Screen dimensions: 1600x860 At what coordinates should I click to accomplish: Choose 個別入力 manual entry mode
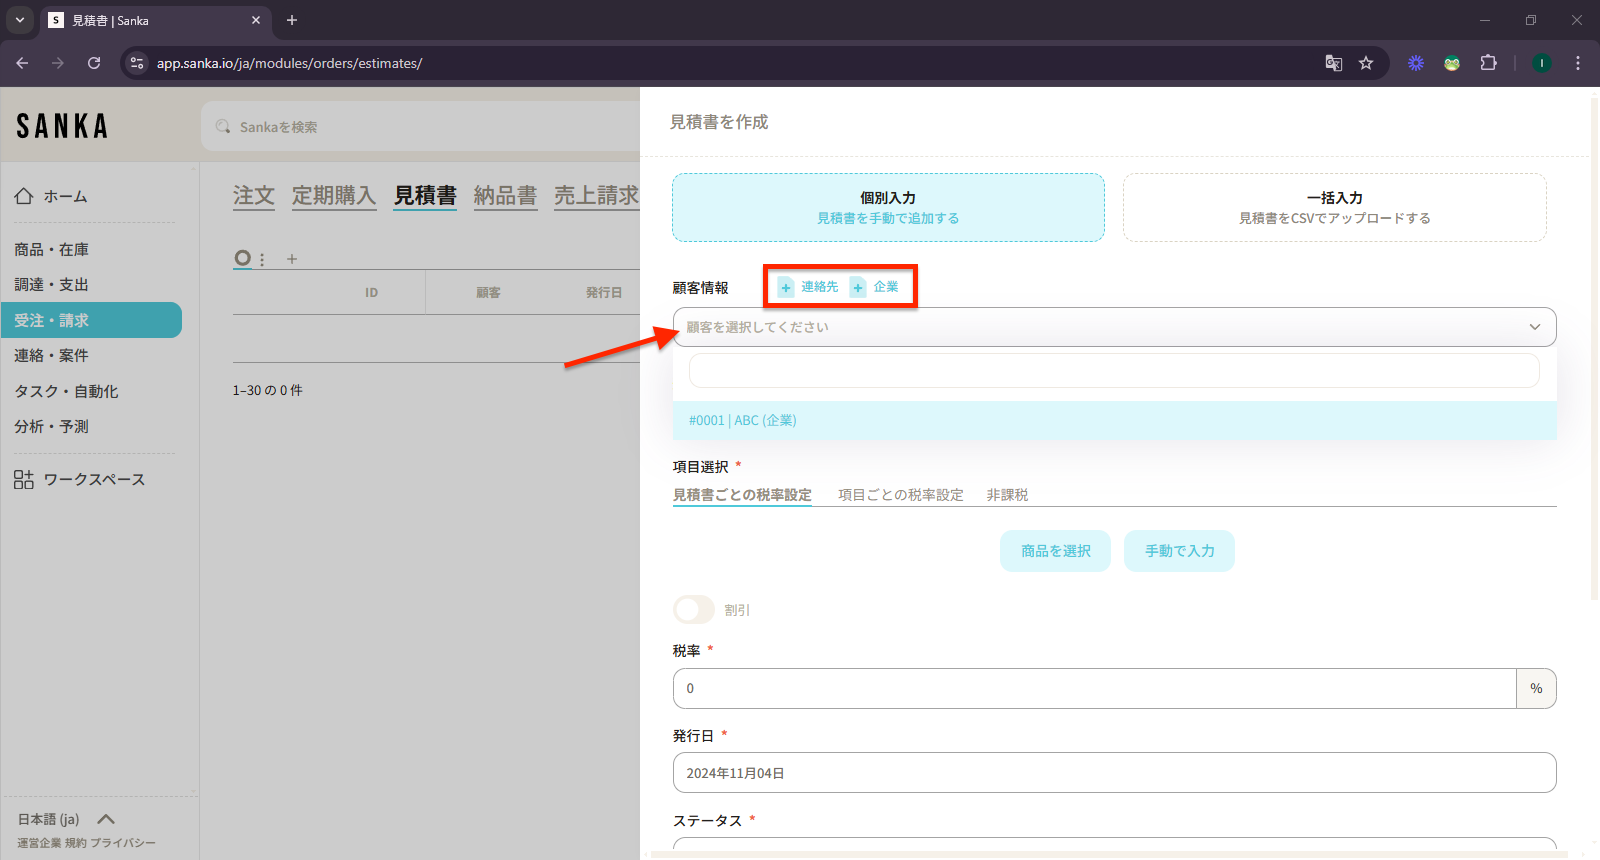[x=888, y=208]
